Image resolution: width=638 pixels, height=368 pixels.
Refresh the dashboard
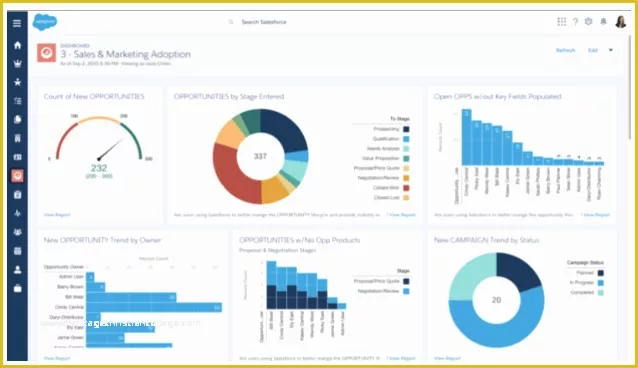[x=566, y=50]
